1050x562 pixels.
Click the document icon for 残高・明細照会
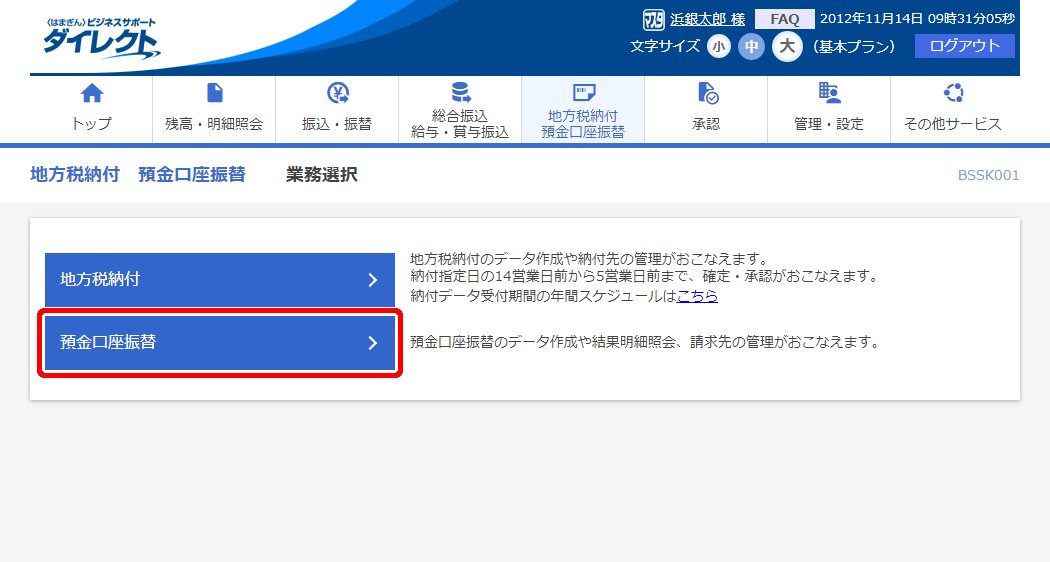pos(214,94)
